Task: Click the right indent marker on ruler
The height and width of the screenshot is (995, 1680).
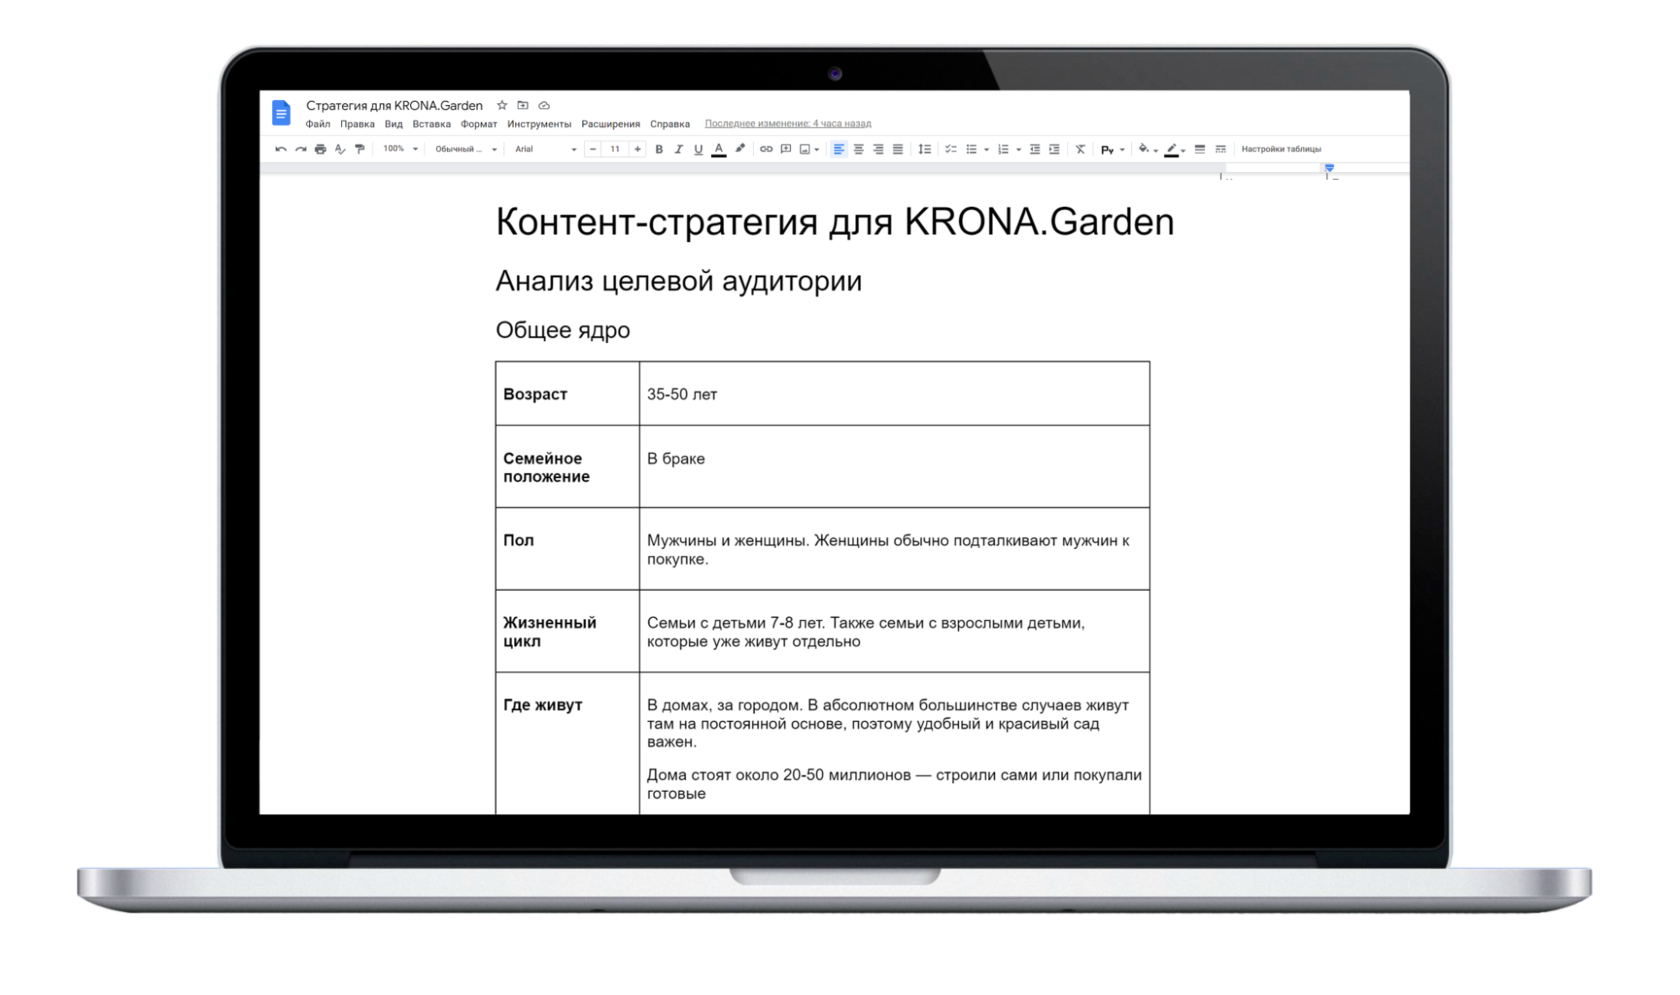Action: point(1329,168)
